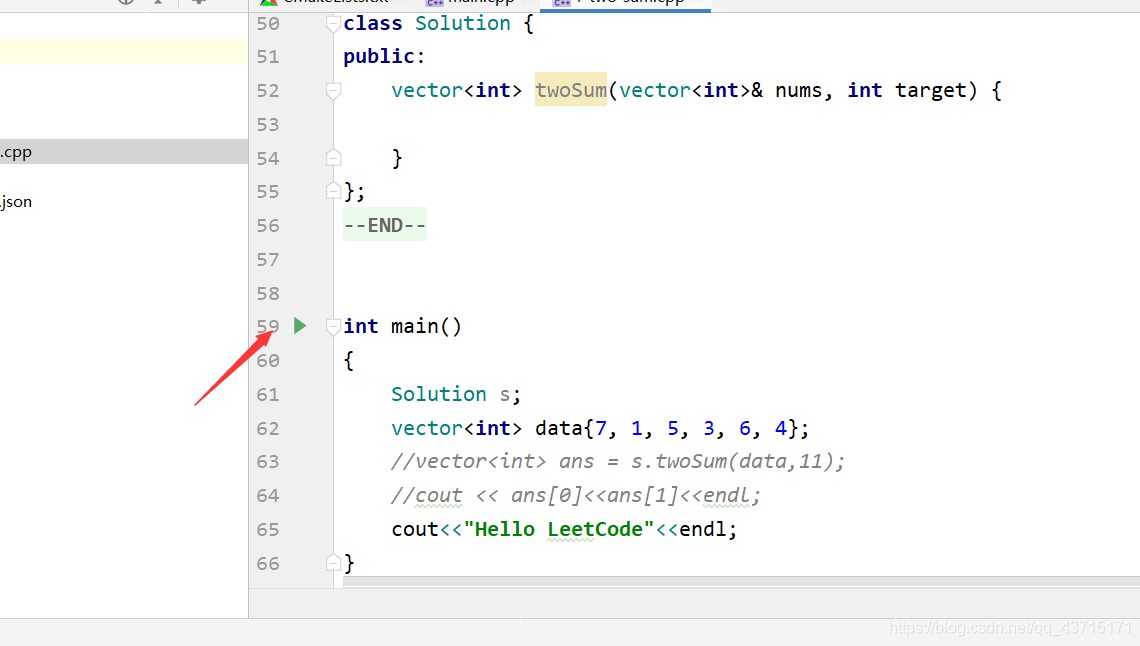Click the "Hello LeetCode" string literal
1140x646 pixels.
tap(558, 529)
